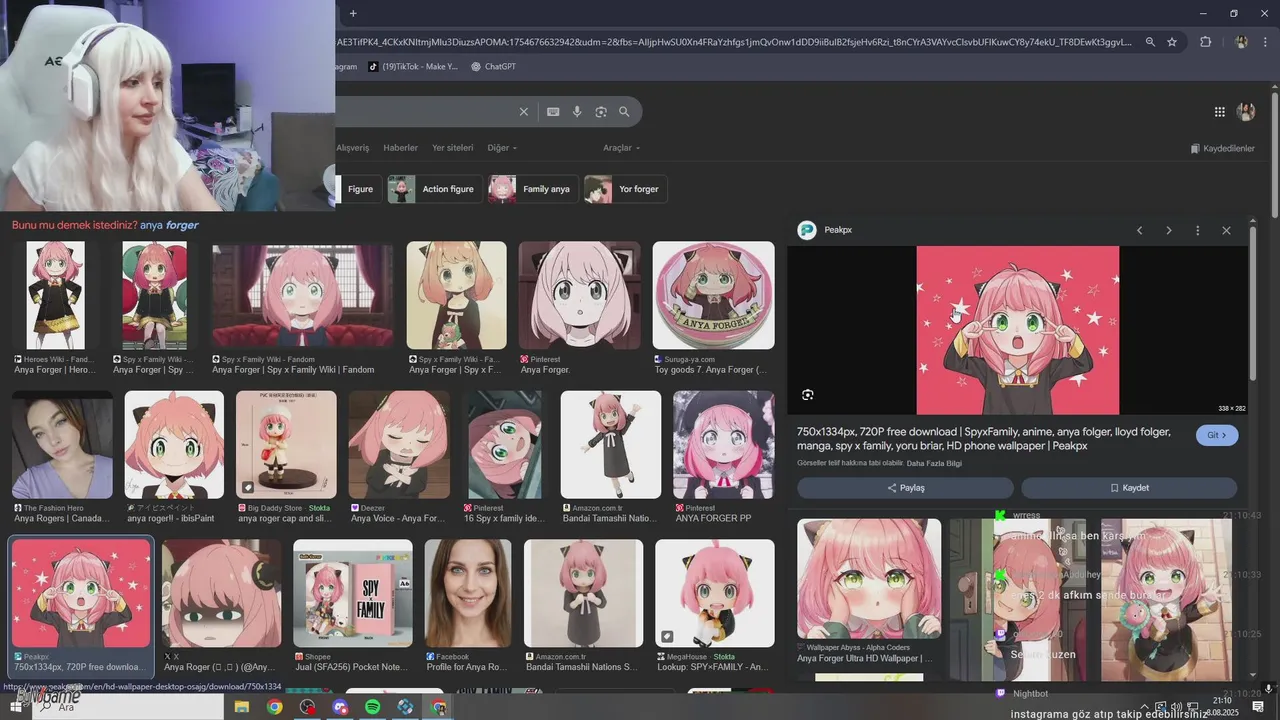Open the Deezer Anya Voice thumbnail

pyautogui.click(x=399, y=444)
